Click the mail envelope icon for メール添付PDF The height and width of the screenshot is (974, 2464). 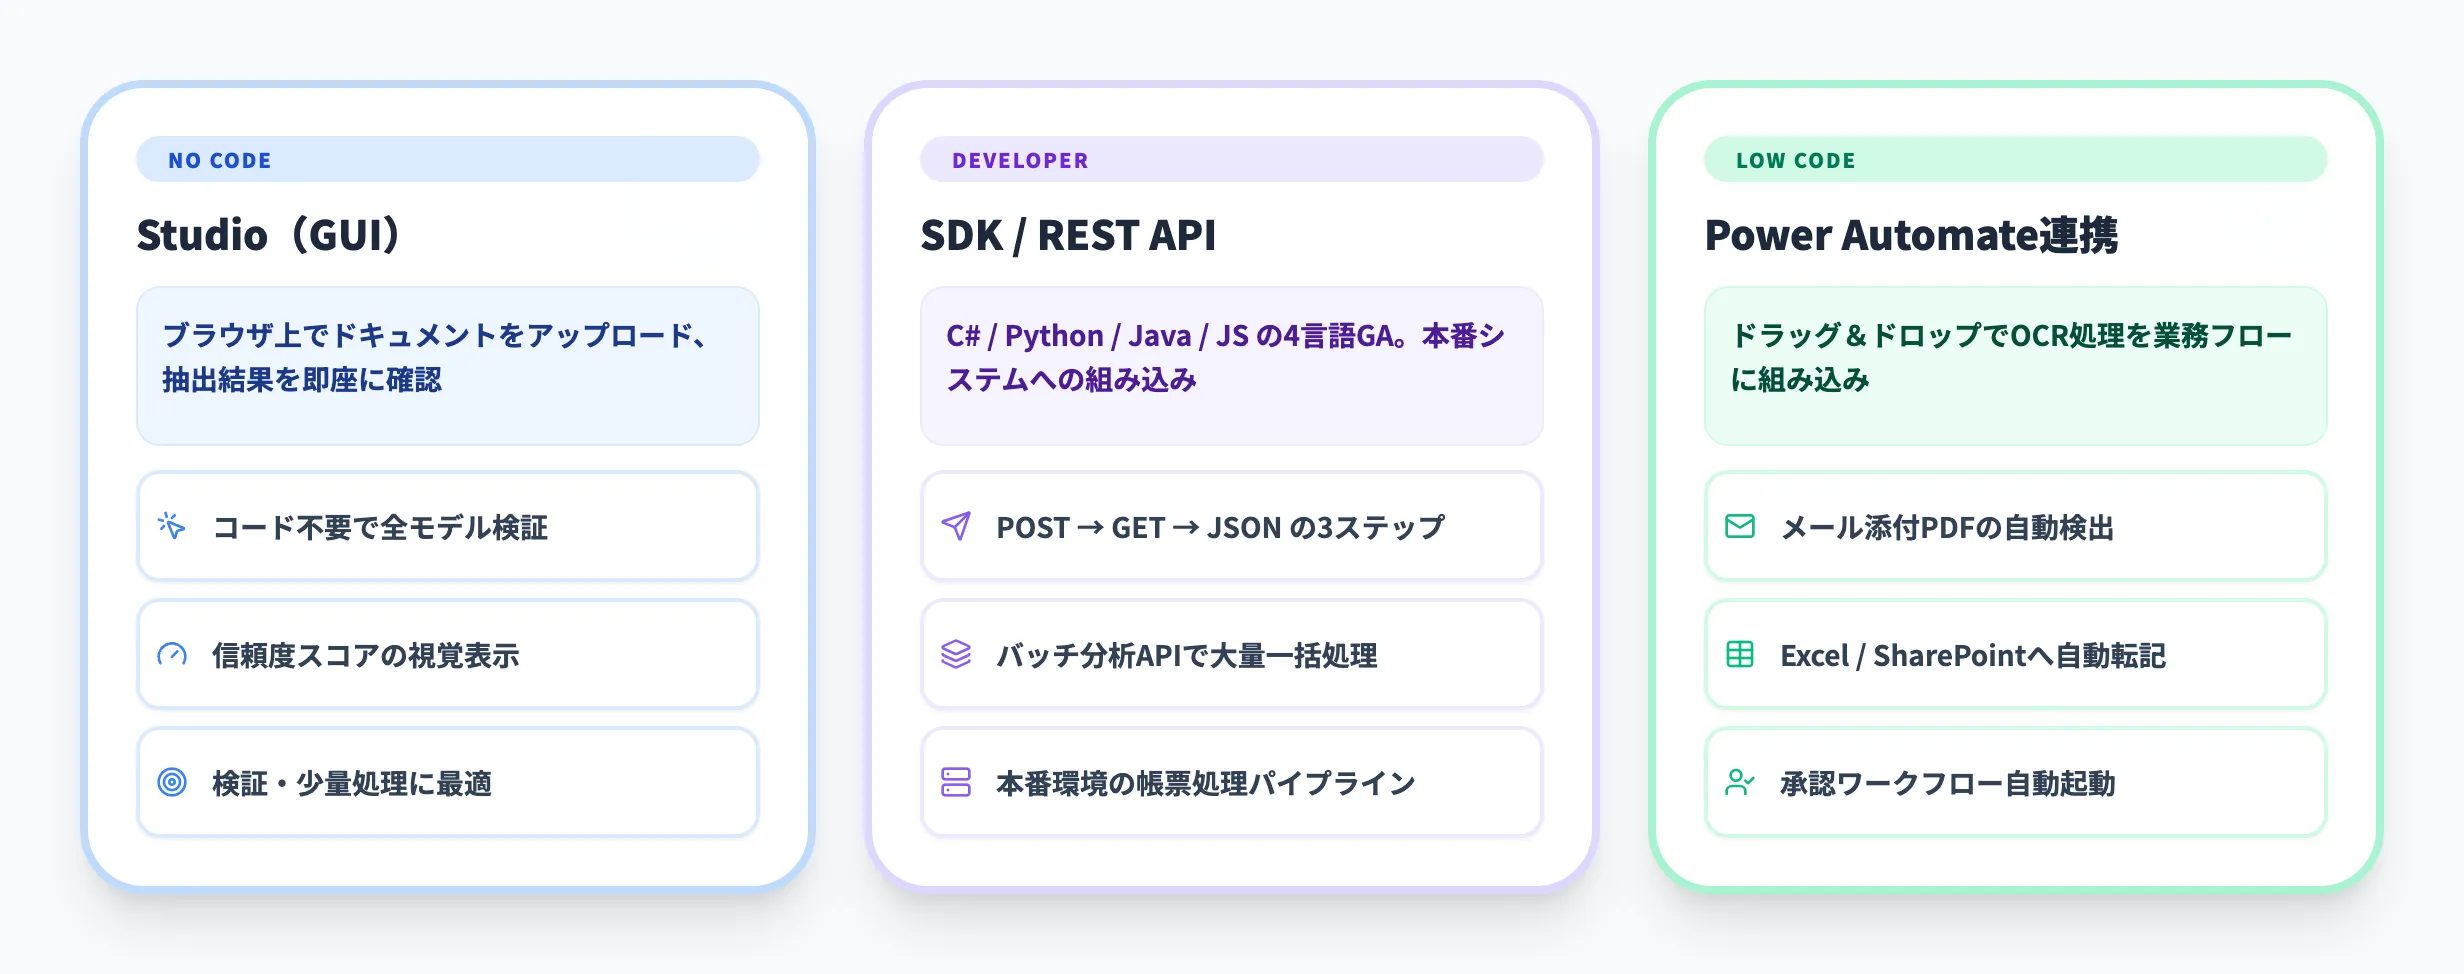1740,526
